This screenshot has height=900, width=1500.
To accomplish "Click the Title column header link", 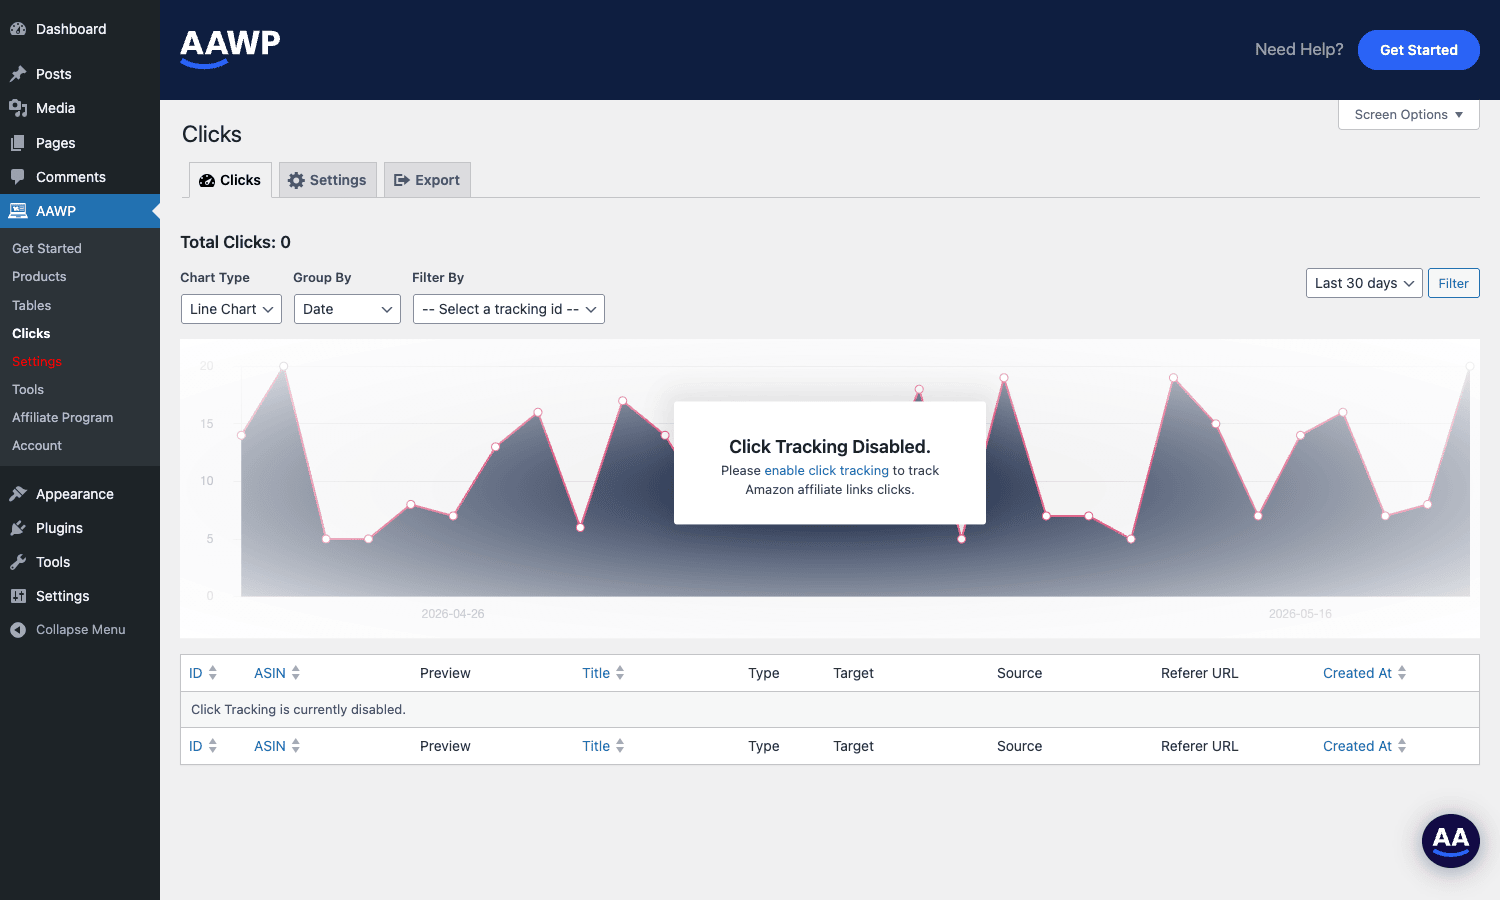I will 596,673.
